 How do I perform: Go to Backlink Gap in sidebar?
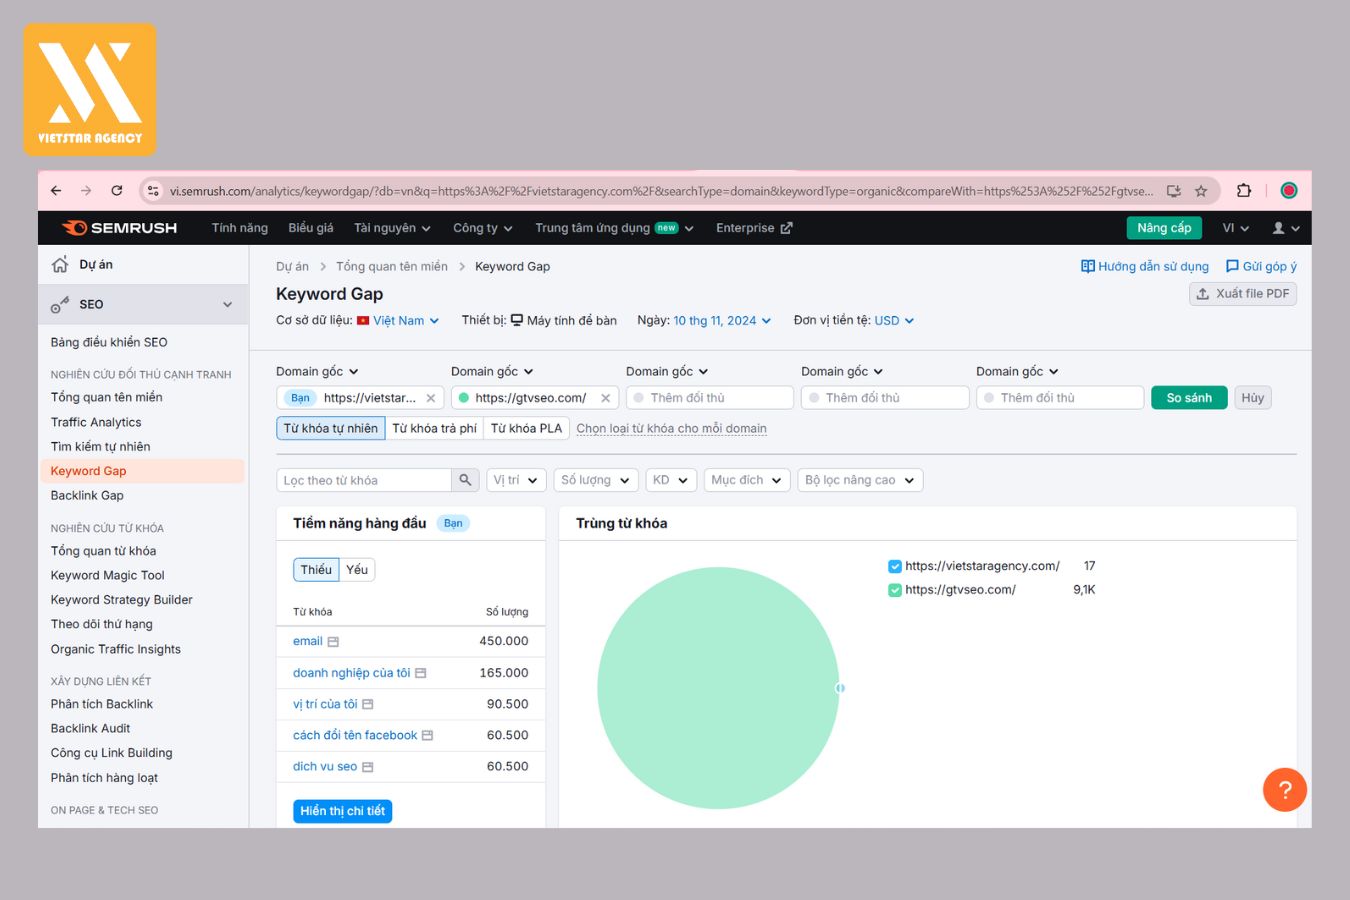(x=87, y=496)
